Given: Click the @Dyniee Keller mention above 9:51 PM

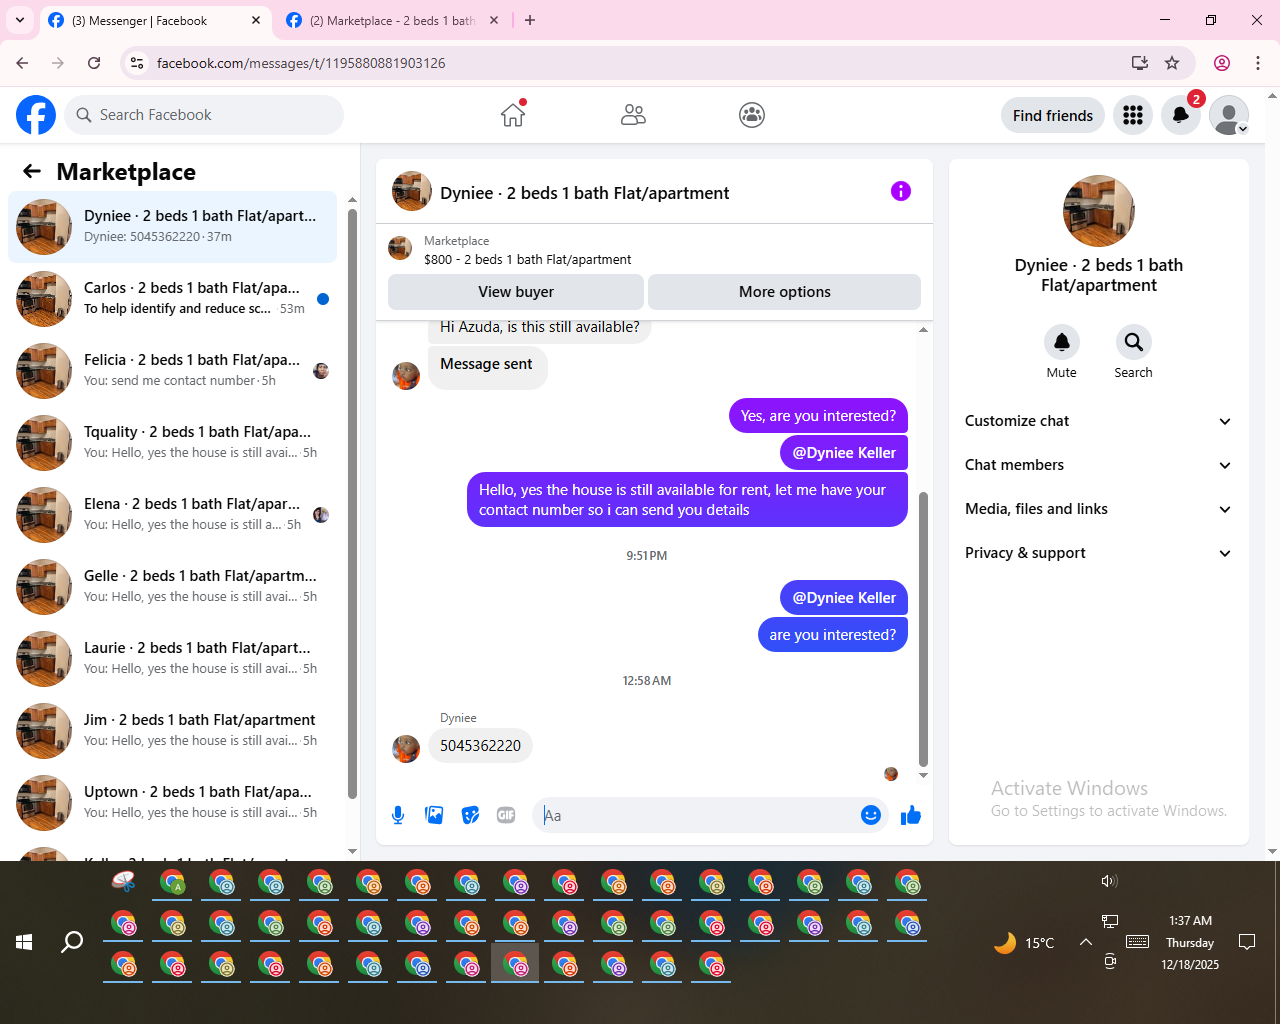Looking at the screenshot, I should pos(844,453).
